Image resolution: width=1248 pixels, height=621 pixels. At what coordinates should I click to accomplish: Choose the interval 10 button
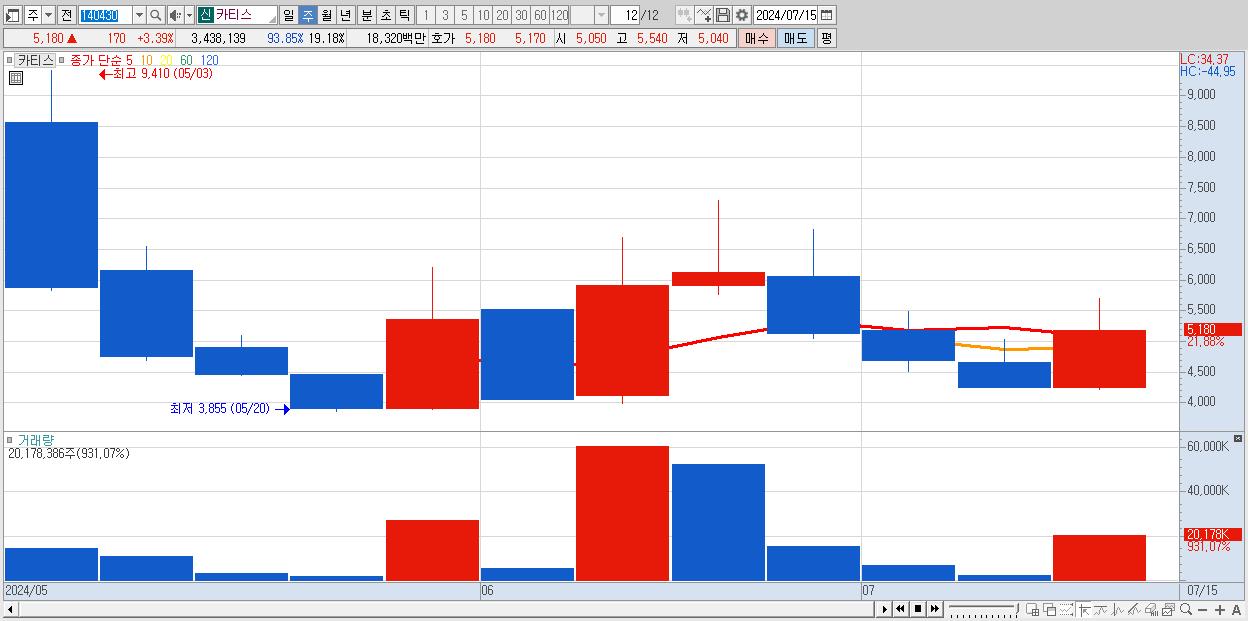(x=483, y=15)
